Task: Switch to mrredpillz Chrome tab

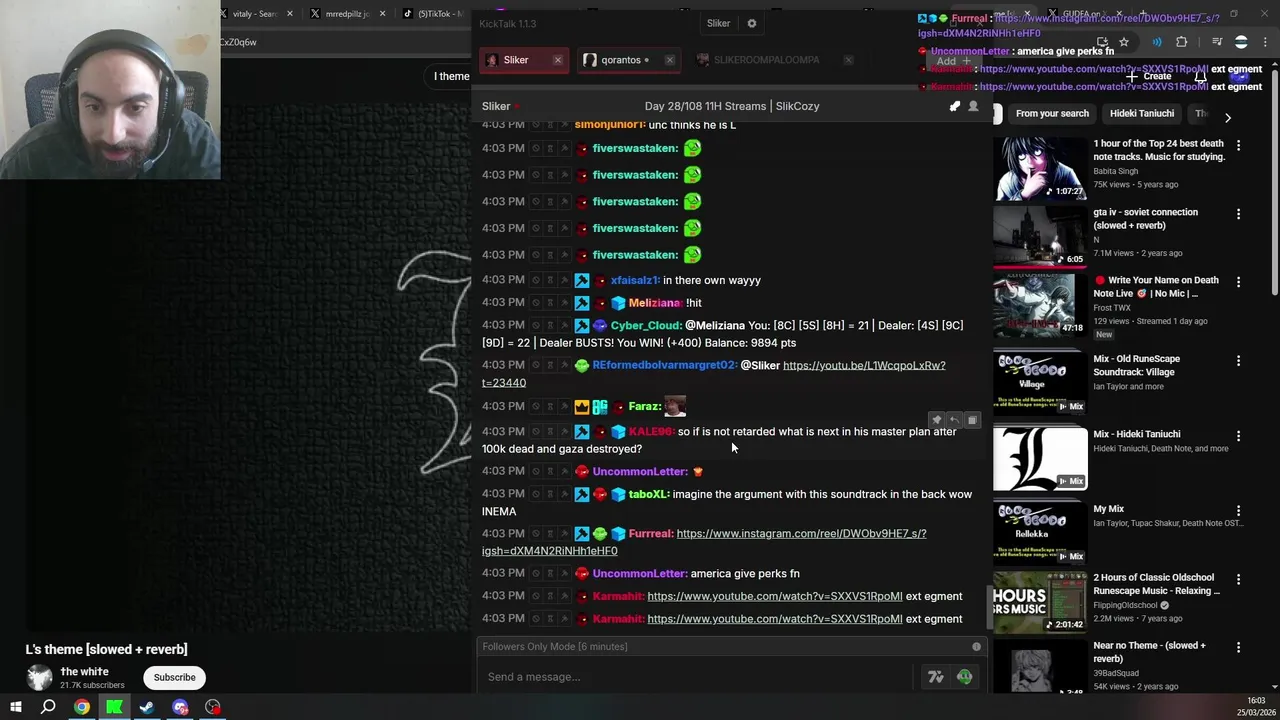Action: click(x=347, y=14)
